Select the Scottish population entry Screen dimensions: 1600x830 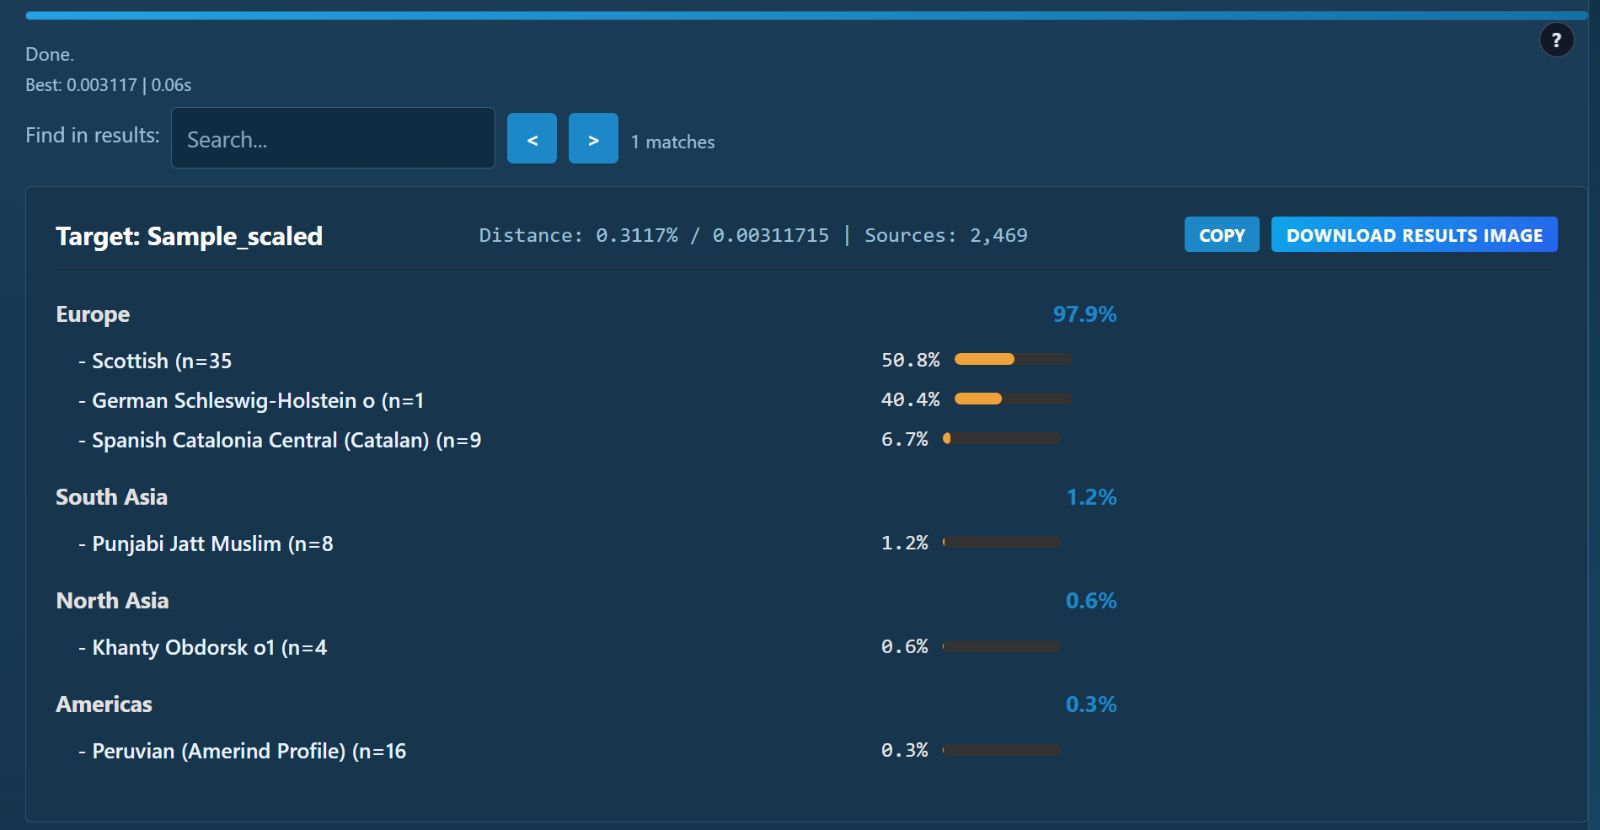point(161,361)
